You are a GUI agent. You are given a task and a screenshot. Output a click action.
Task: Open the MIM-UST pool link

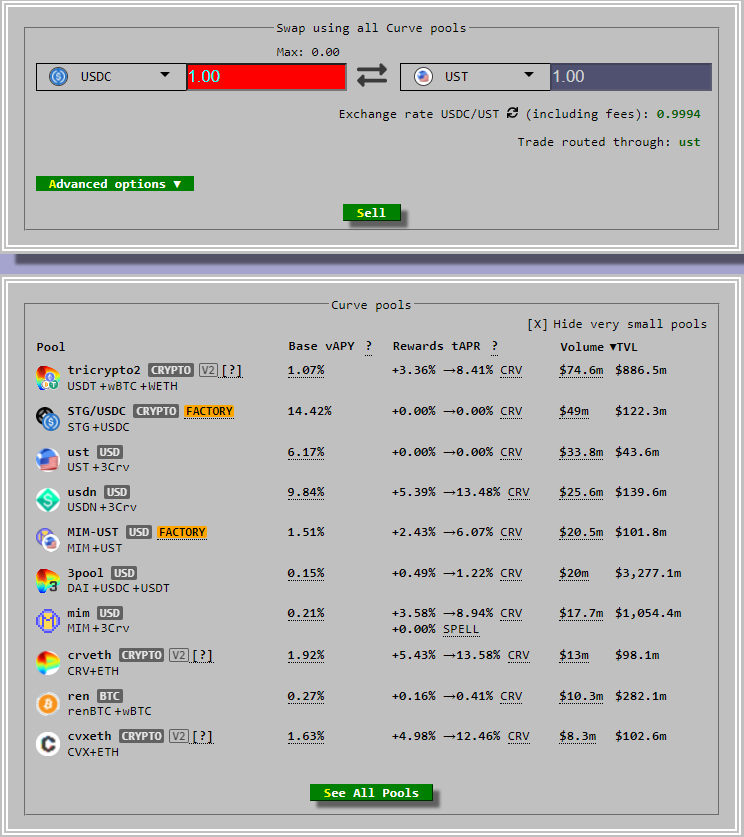93,533
